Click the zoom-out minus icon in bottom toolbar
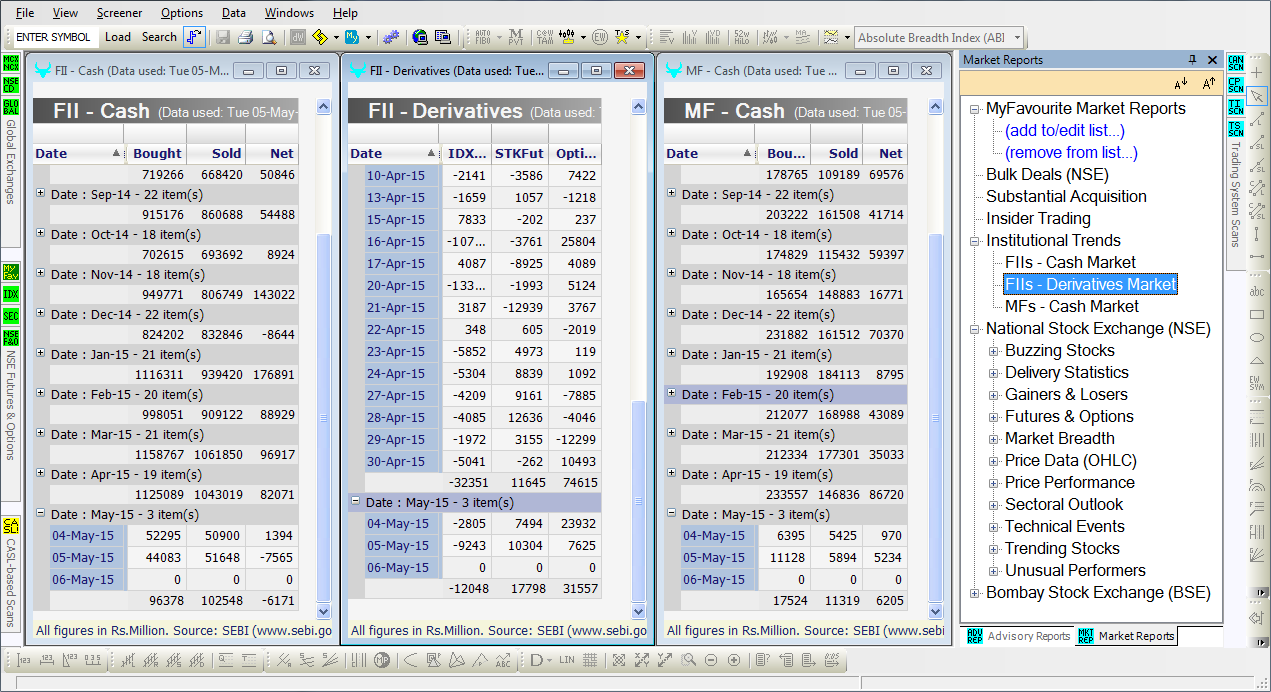 point(711,660)
